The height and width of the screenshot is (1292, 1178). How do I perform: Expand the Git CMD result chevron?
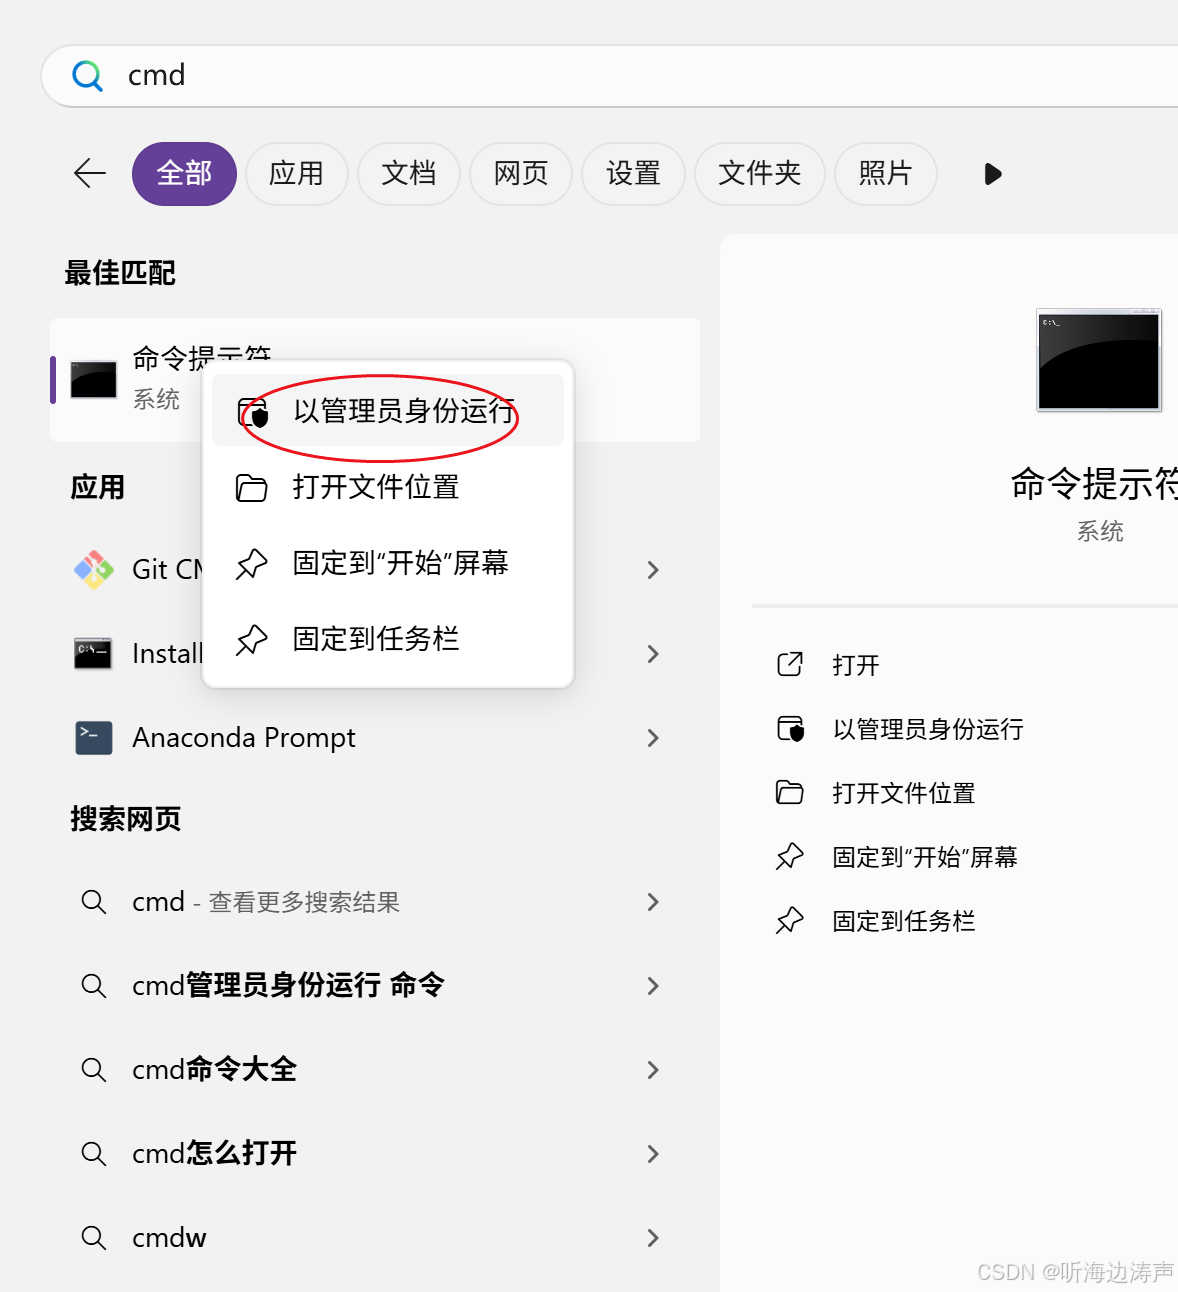[x=653, y=570]
